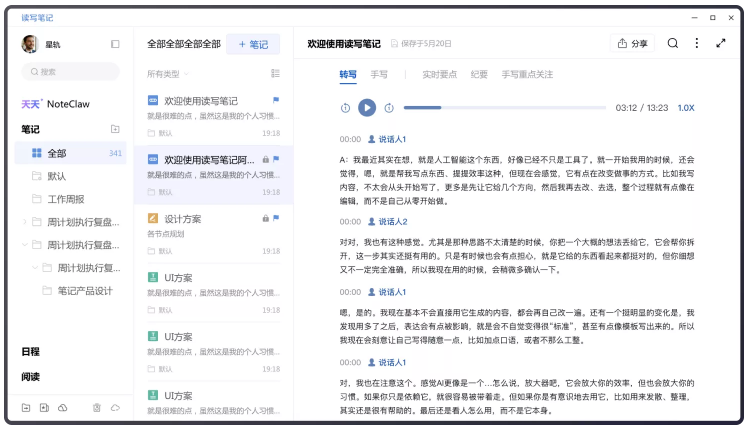Click audio icon of first 欢迎使用读写笔记 note
The width and height of the screenshot is (747, 429).
point(153,100)
